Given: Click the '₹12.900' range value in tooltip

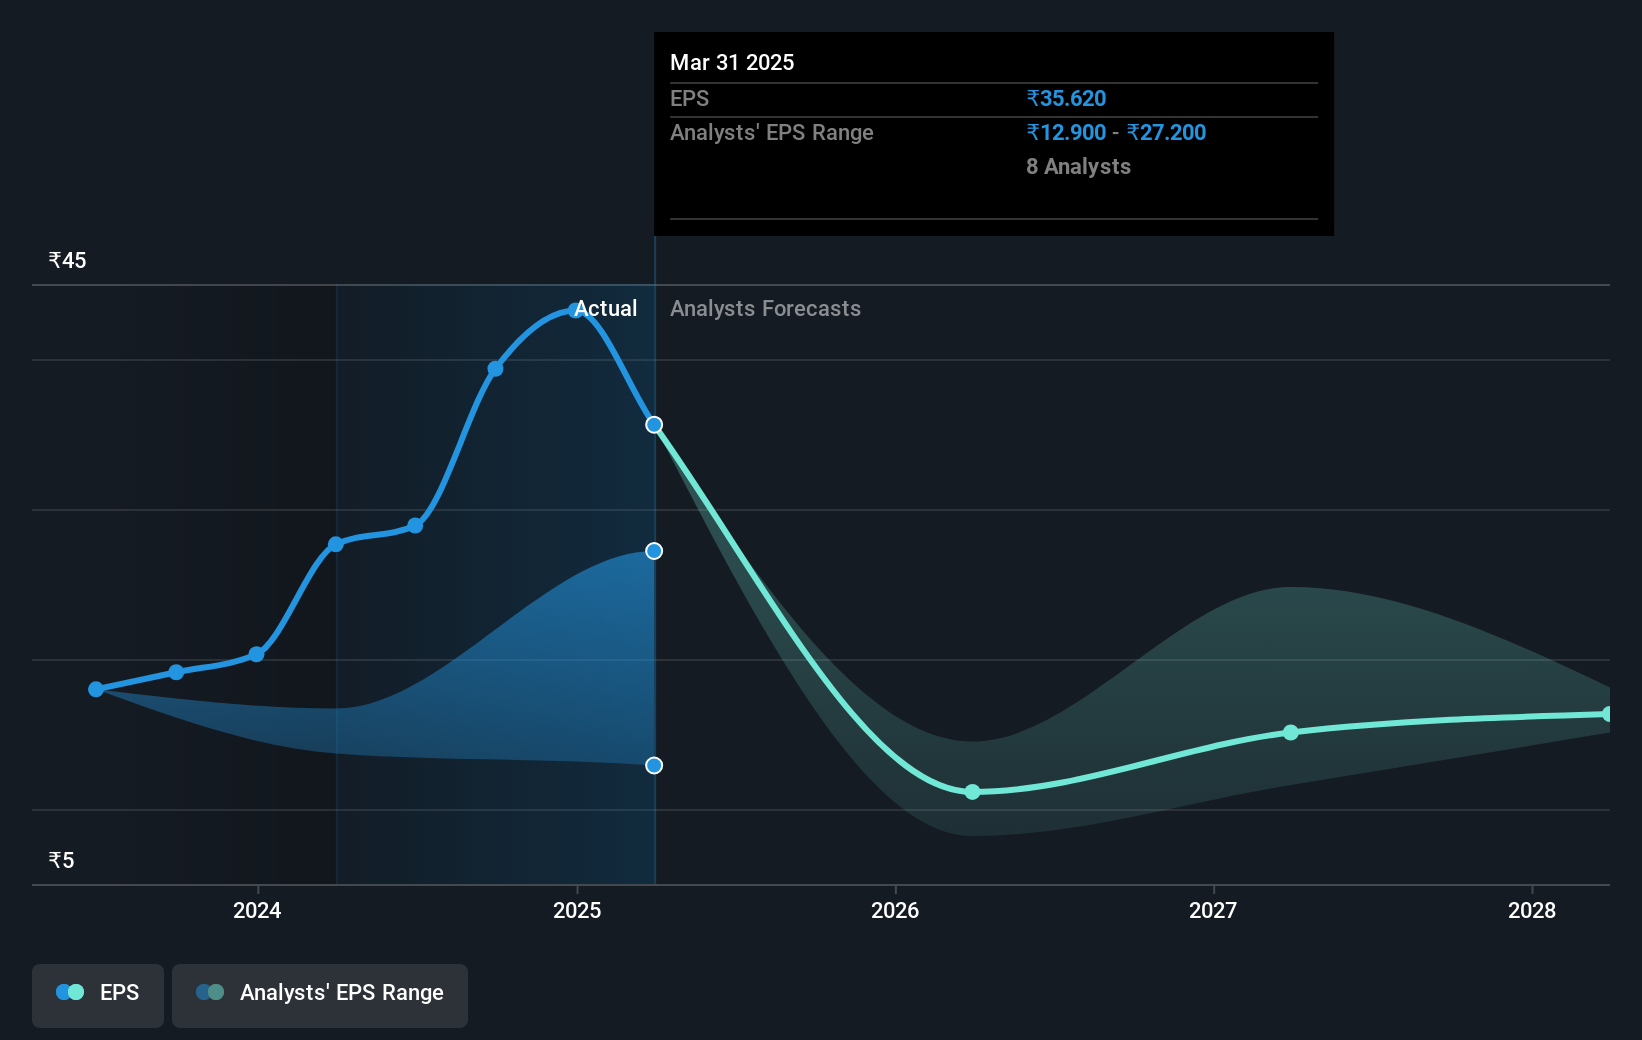Looking at the screenshot, I should click(x=1066, y=132).
